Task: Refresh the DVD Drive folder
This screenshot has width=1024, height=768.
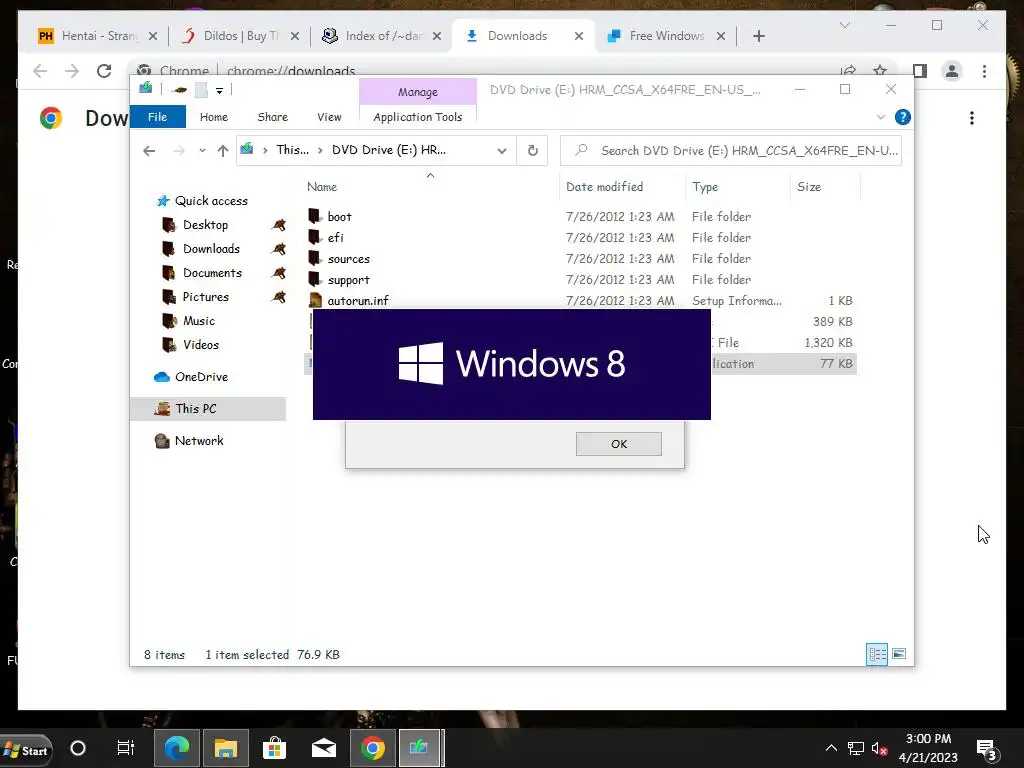Action: pyautogui.click(x=533, y=151)
